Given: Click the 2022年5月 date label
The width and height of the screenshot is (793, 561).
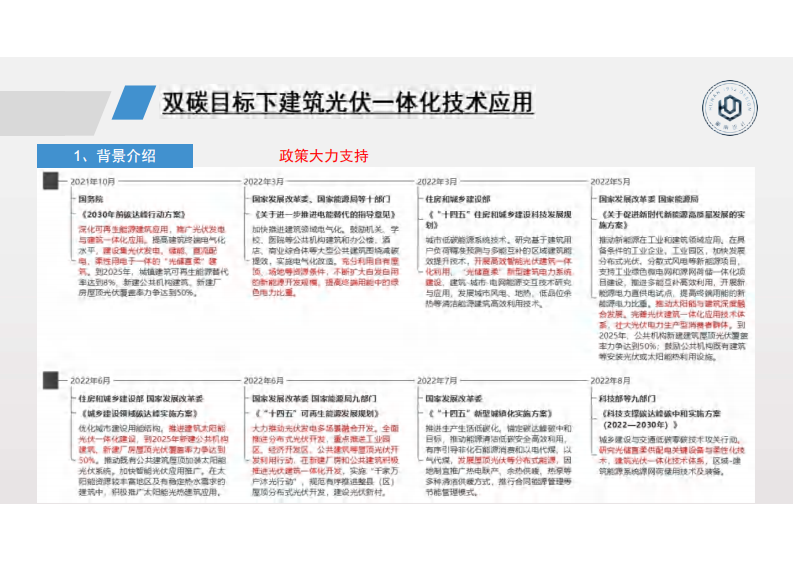Looking at the screenshot, I should pyautogui.click(x=610, y=182).
